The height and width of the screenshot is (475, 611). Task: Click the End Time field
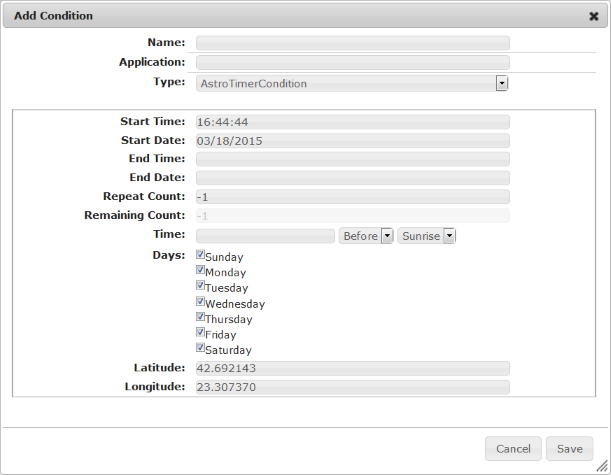point(352,159)
